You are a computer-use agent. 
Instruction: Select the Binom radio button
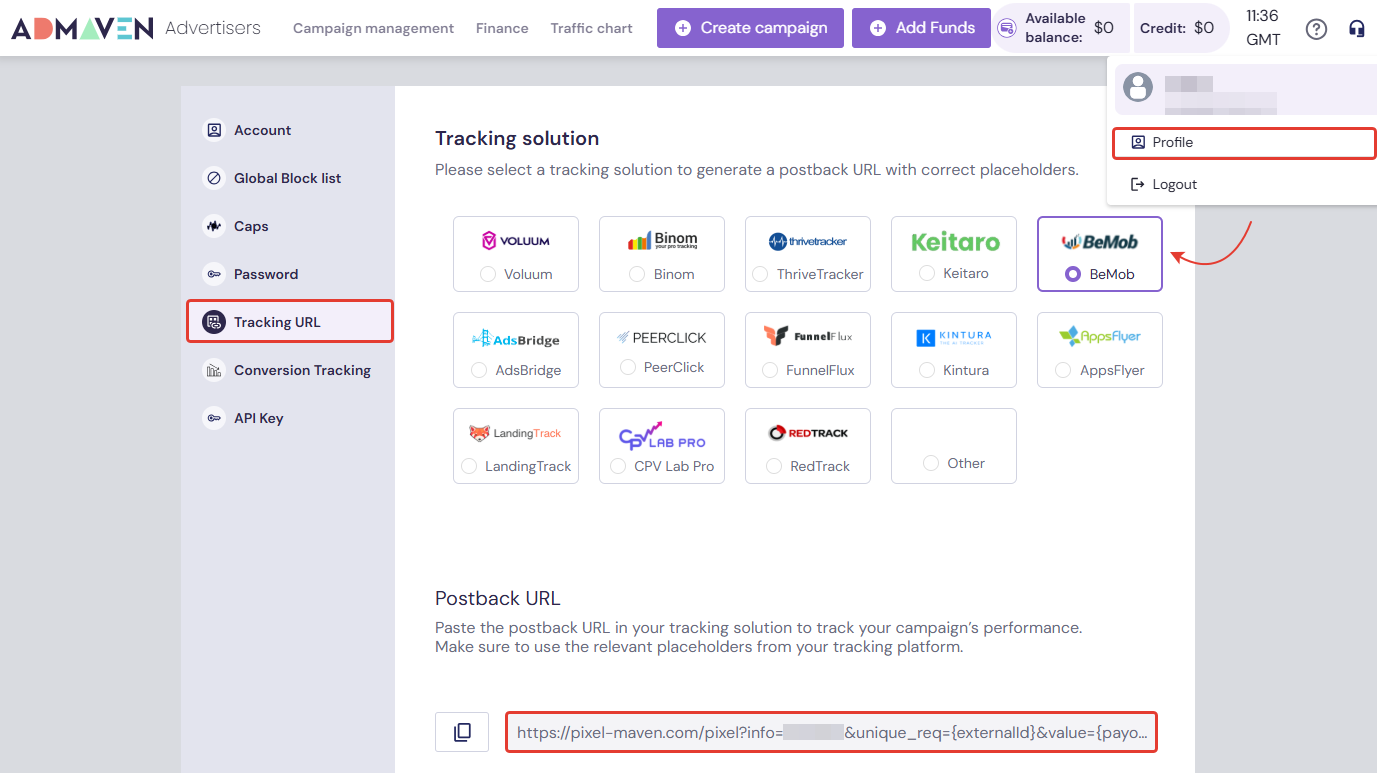point(637,274)
